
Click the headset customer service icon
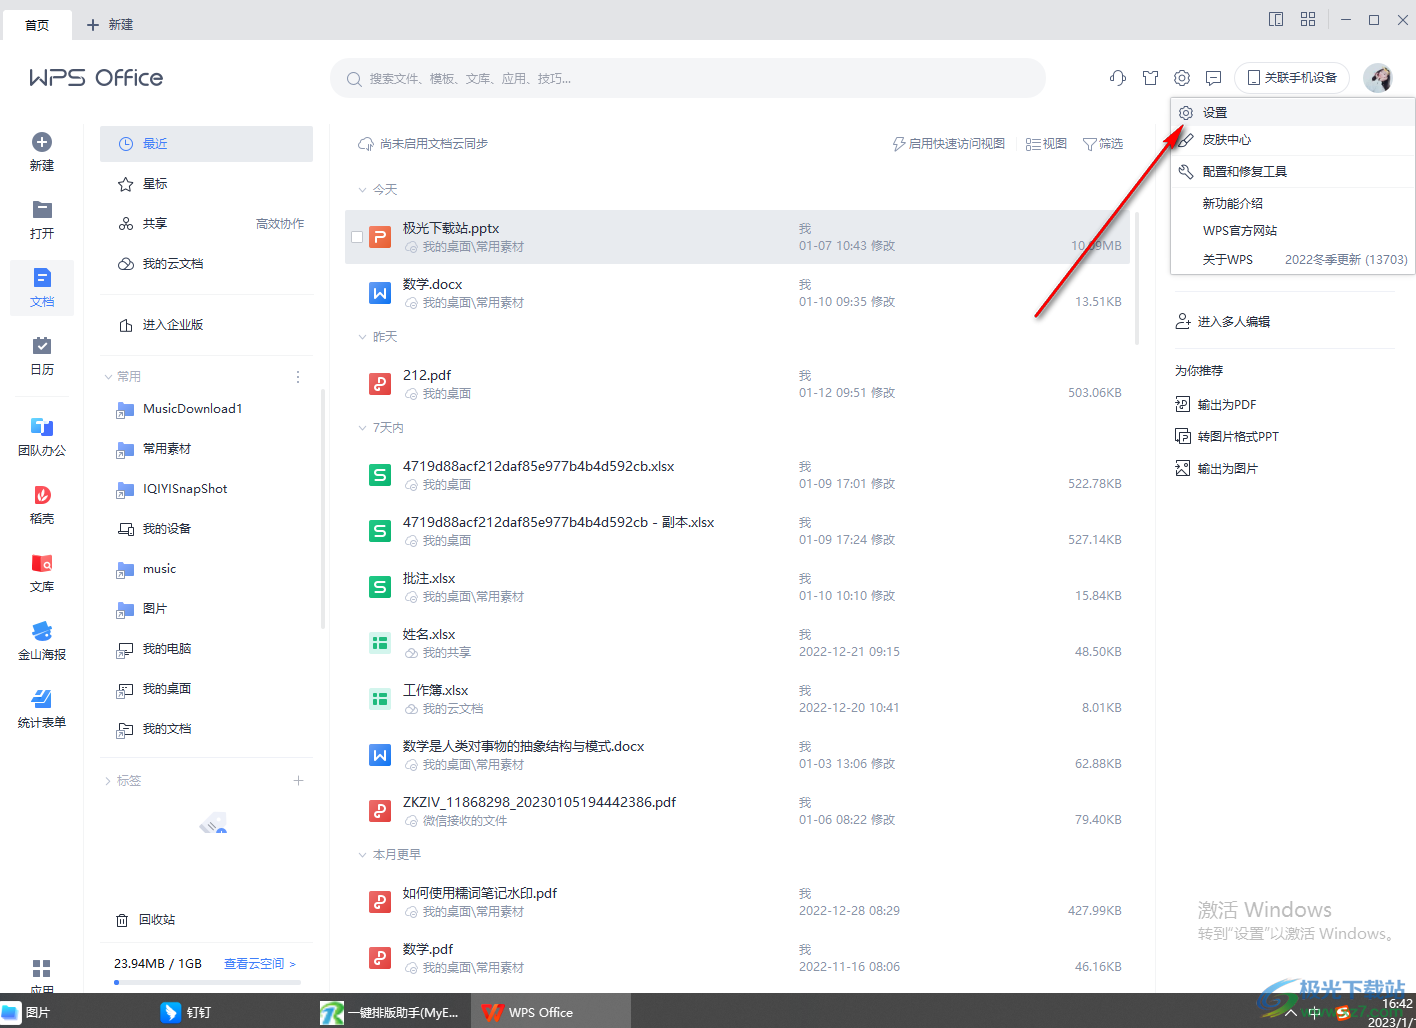tap(1118, 78)
